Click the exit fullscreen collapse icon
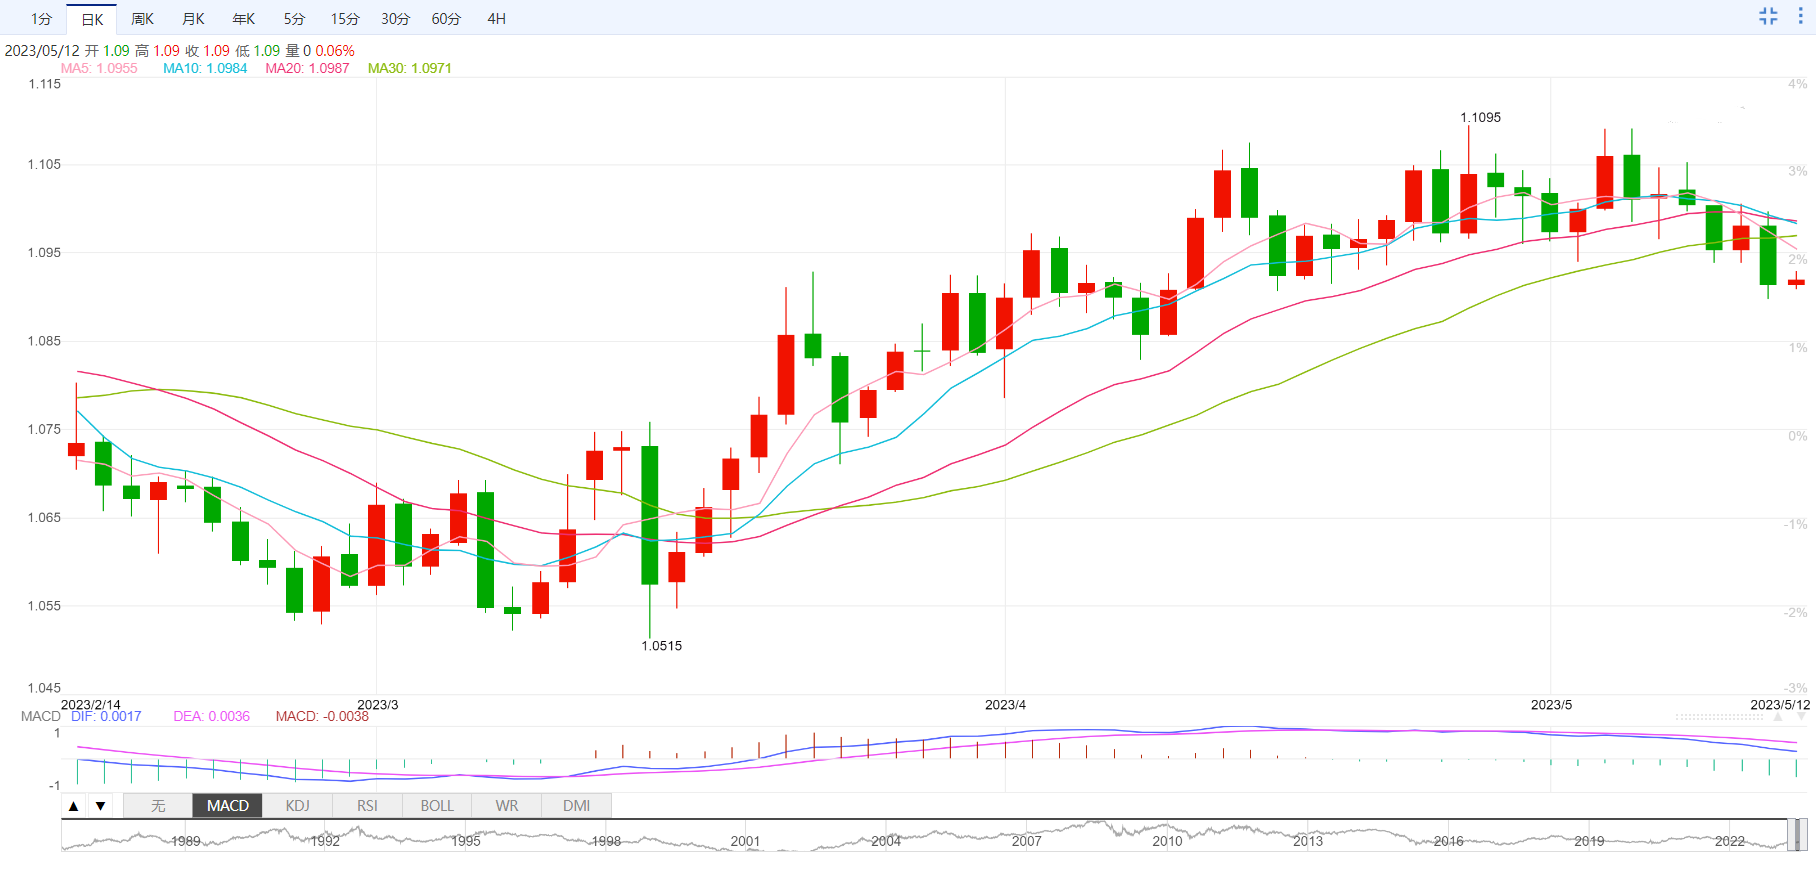The image size is (1816, 890). point(1768,16)
